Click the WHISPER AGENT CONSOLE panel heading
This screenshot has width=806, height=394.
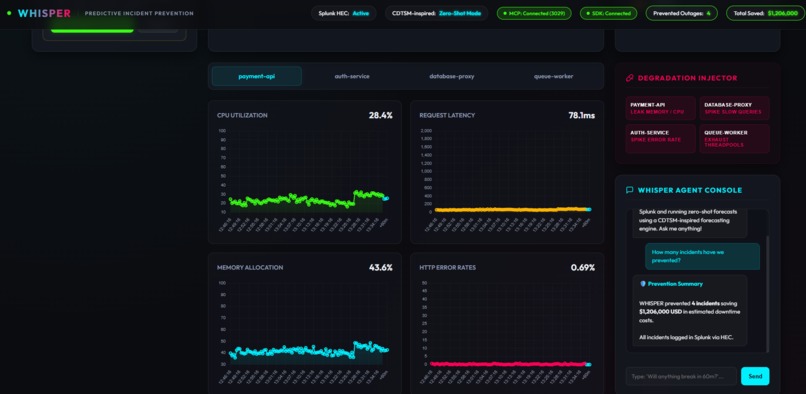coord(690,190)
